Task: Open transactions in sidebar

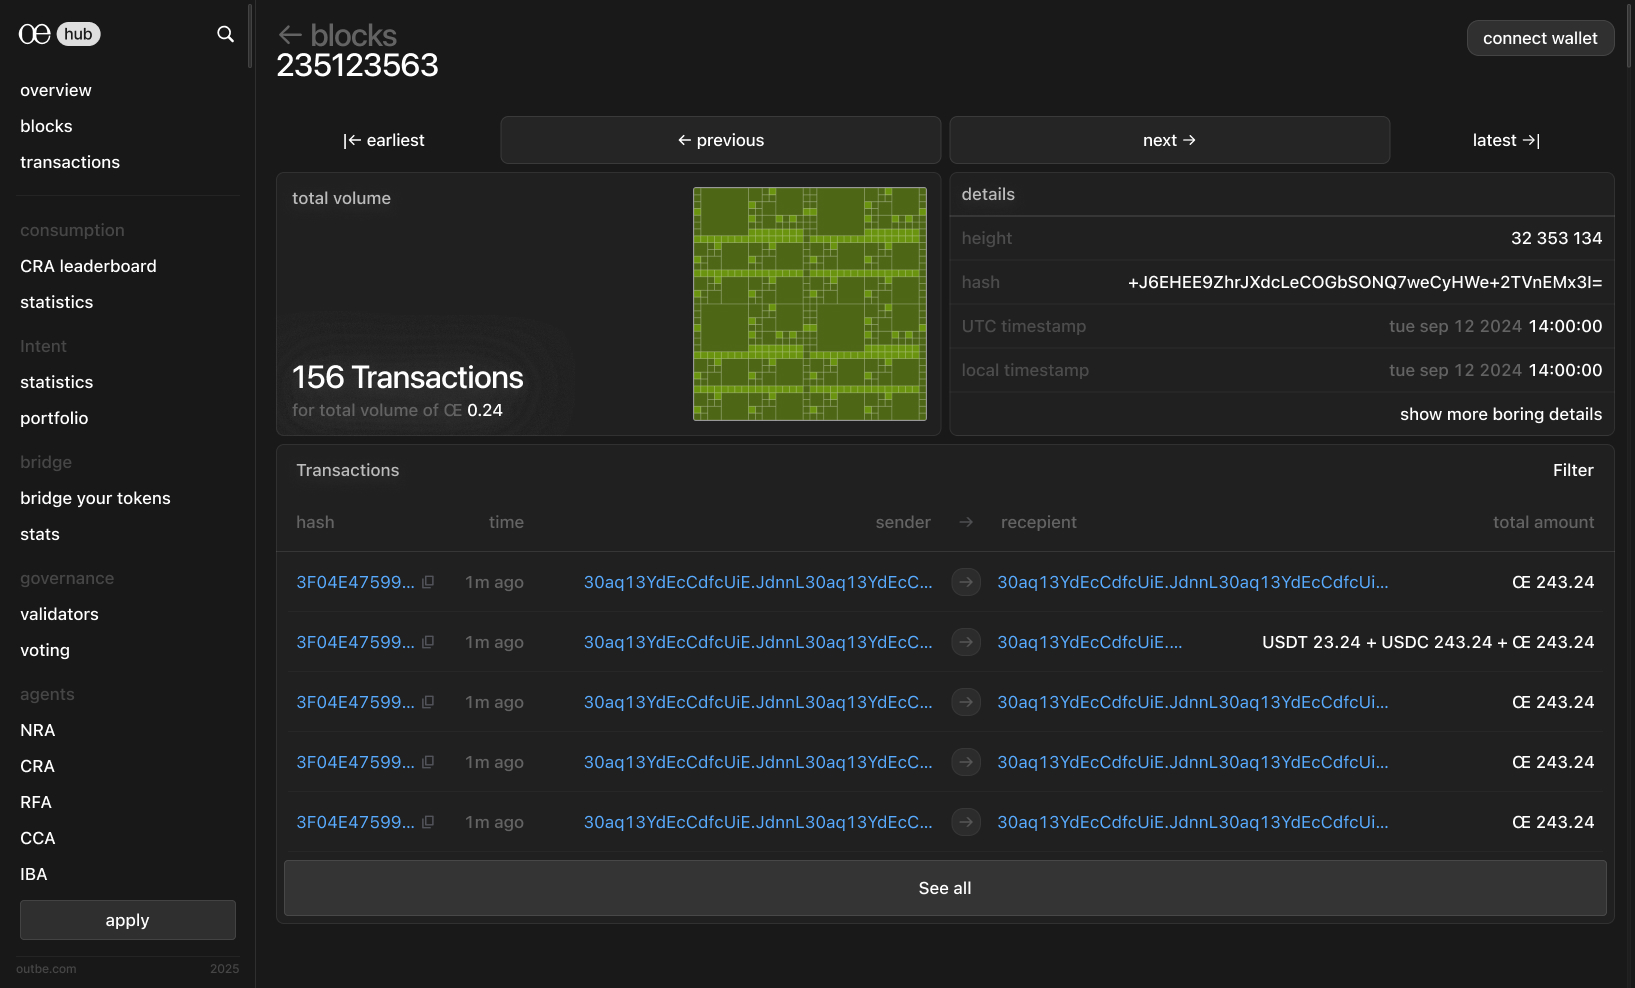Action: pos(70,162)
